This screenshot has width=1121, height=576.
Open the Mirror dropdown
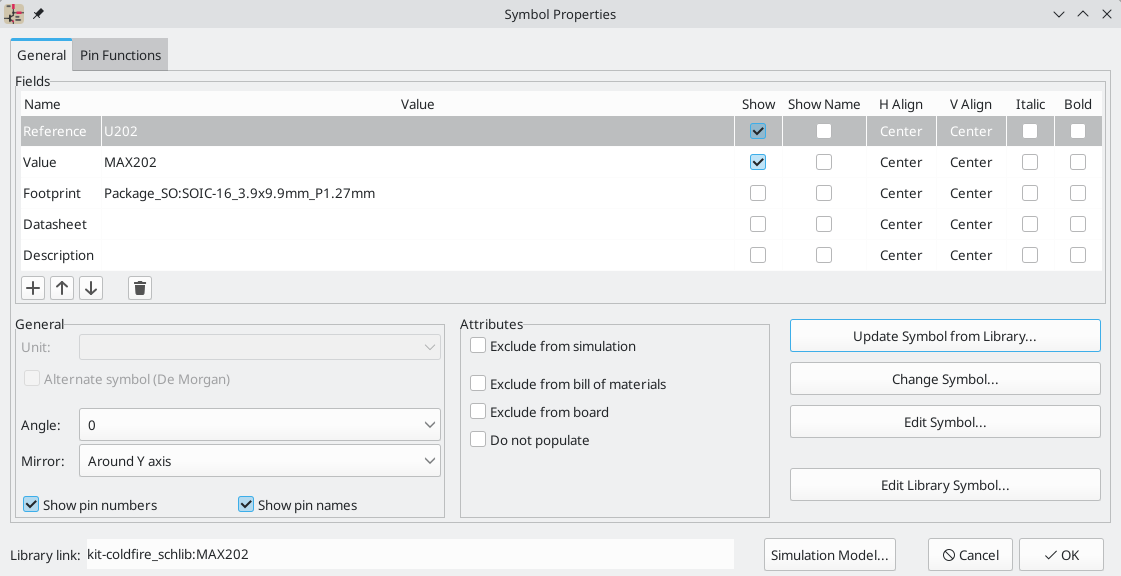tap(428, 460)
